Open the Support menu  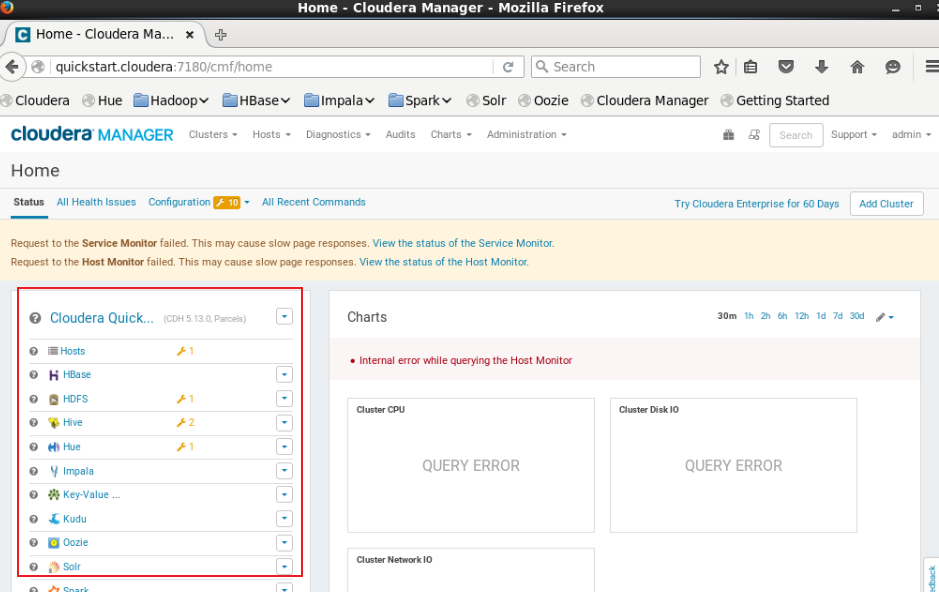(x=853, y=135)
